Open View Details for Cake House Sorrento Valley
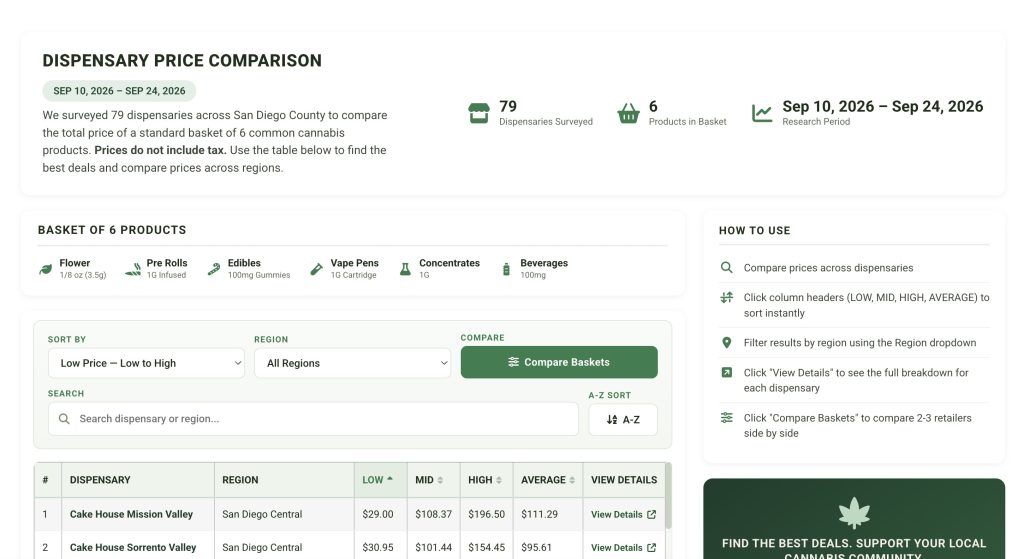The image size is (1024, 559). click(623, 547)
